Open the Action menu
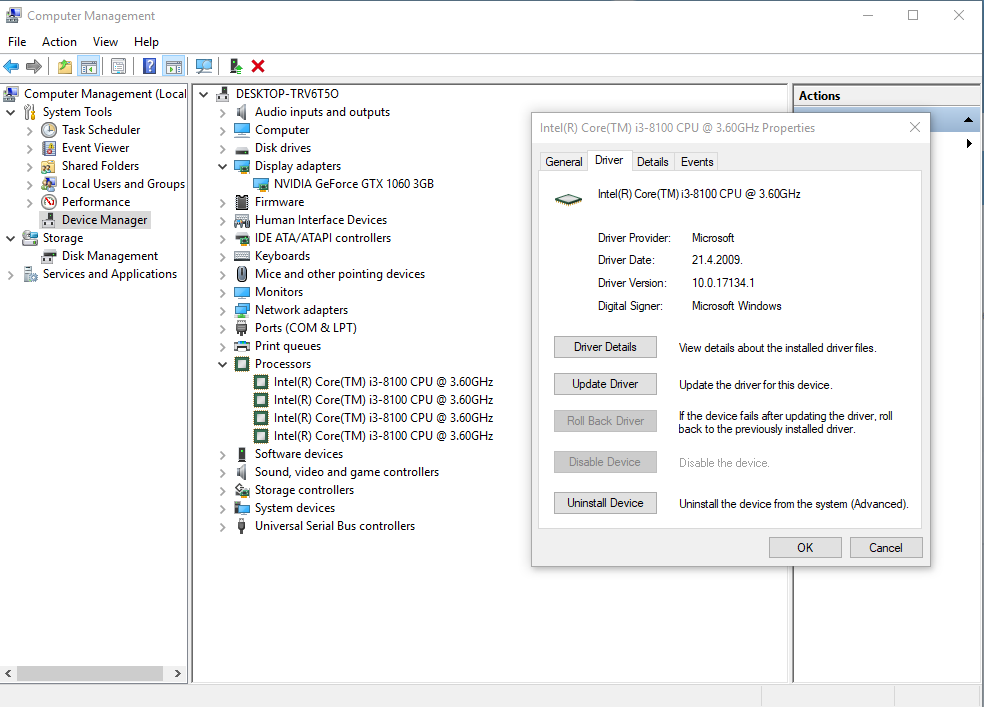 point(59,42)
